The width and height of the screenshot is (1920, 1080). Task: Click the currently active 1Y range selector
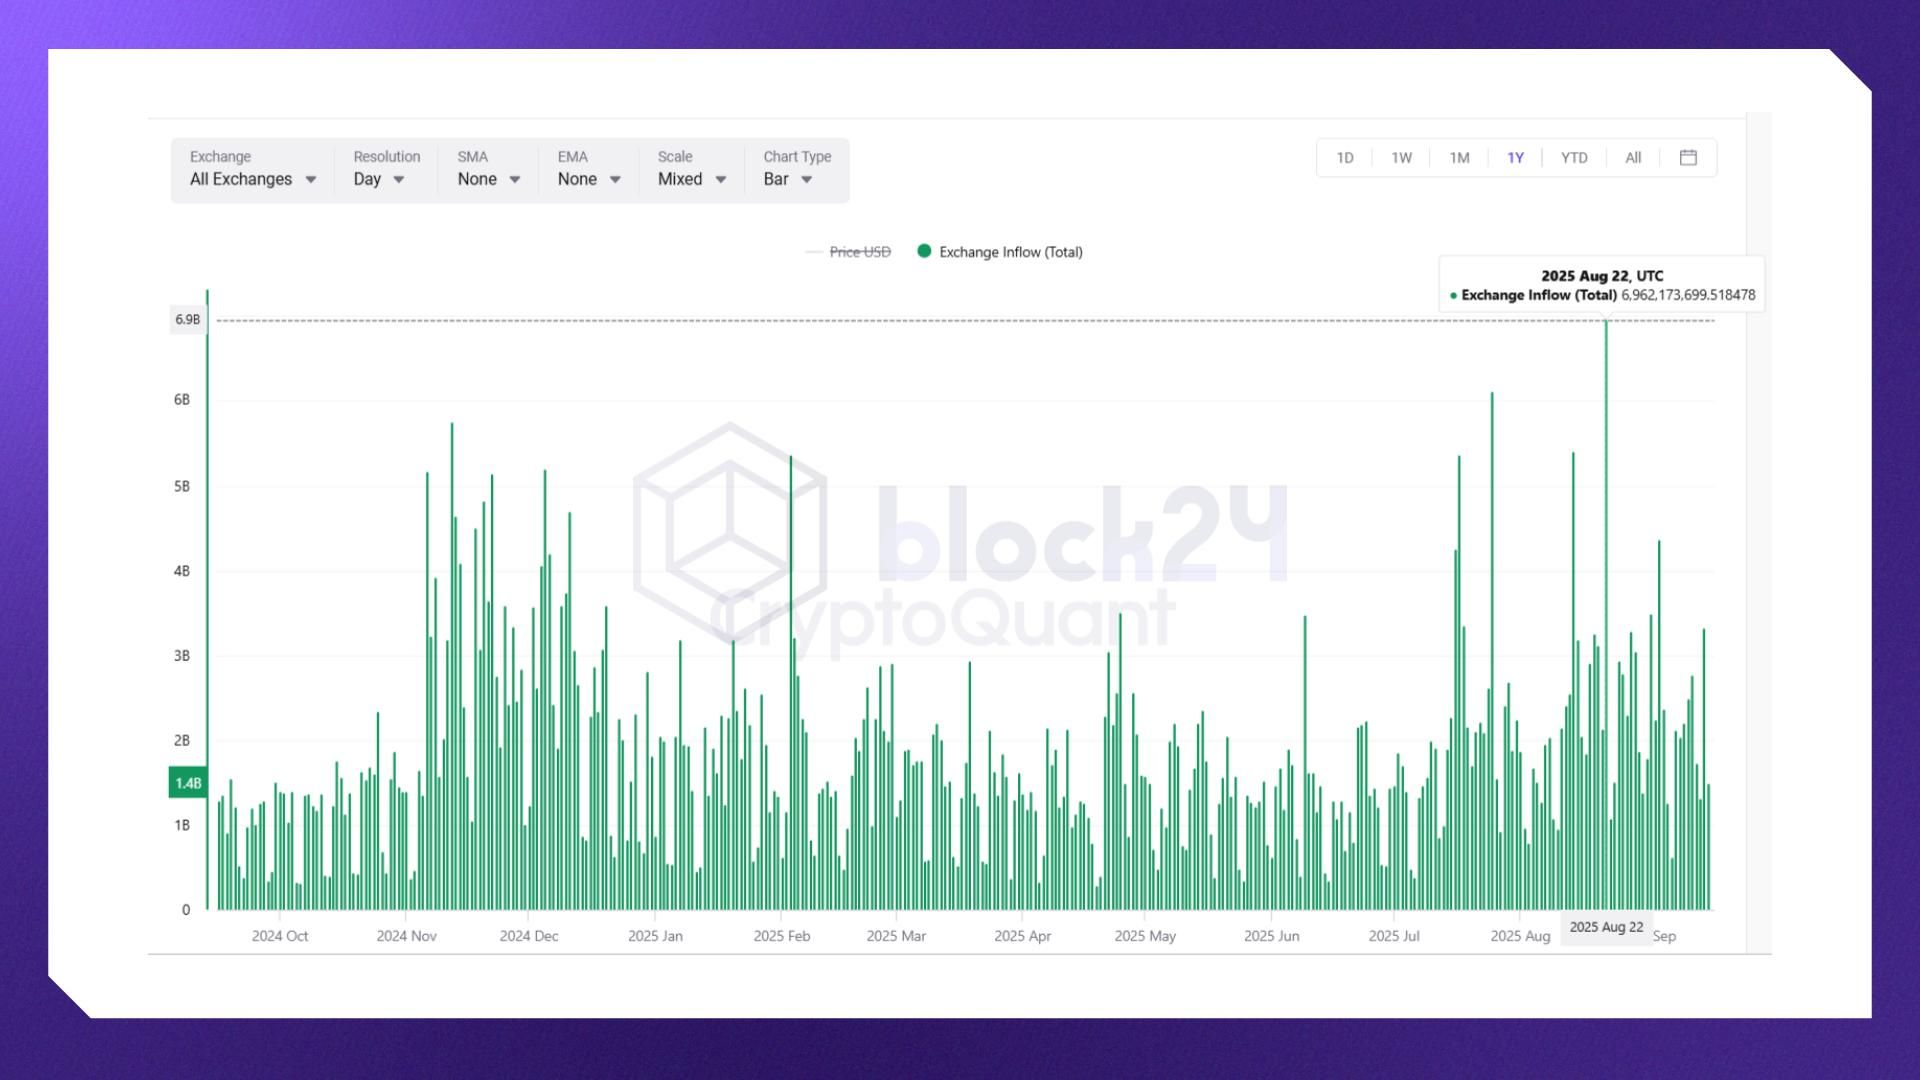1515,157
